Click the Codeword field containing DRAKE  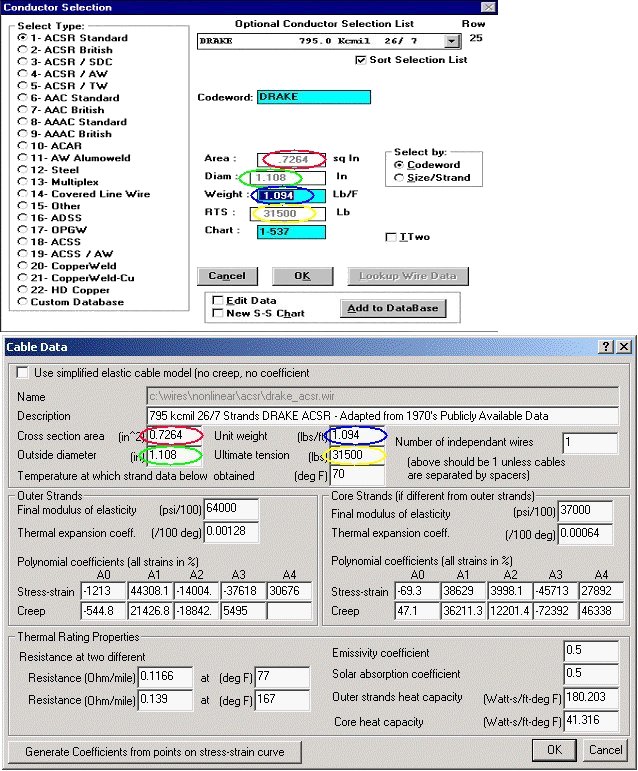(x=314, y=97)
